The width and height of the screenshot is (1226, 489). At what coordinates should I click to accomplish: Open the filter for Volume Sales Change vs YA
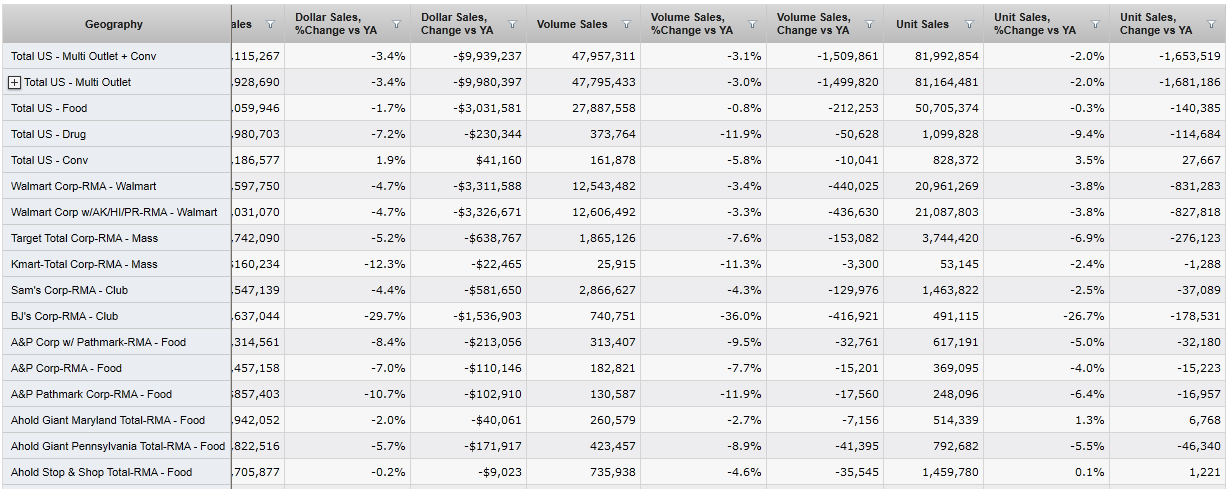point(869,24)
